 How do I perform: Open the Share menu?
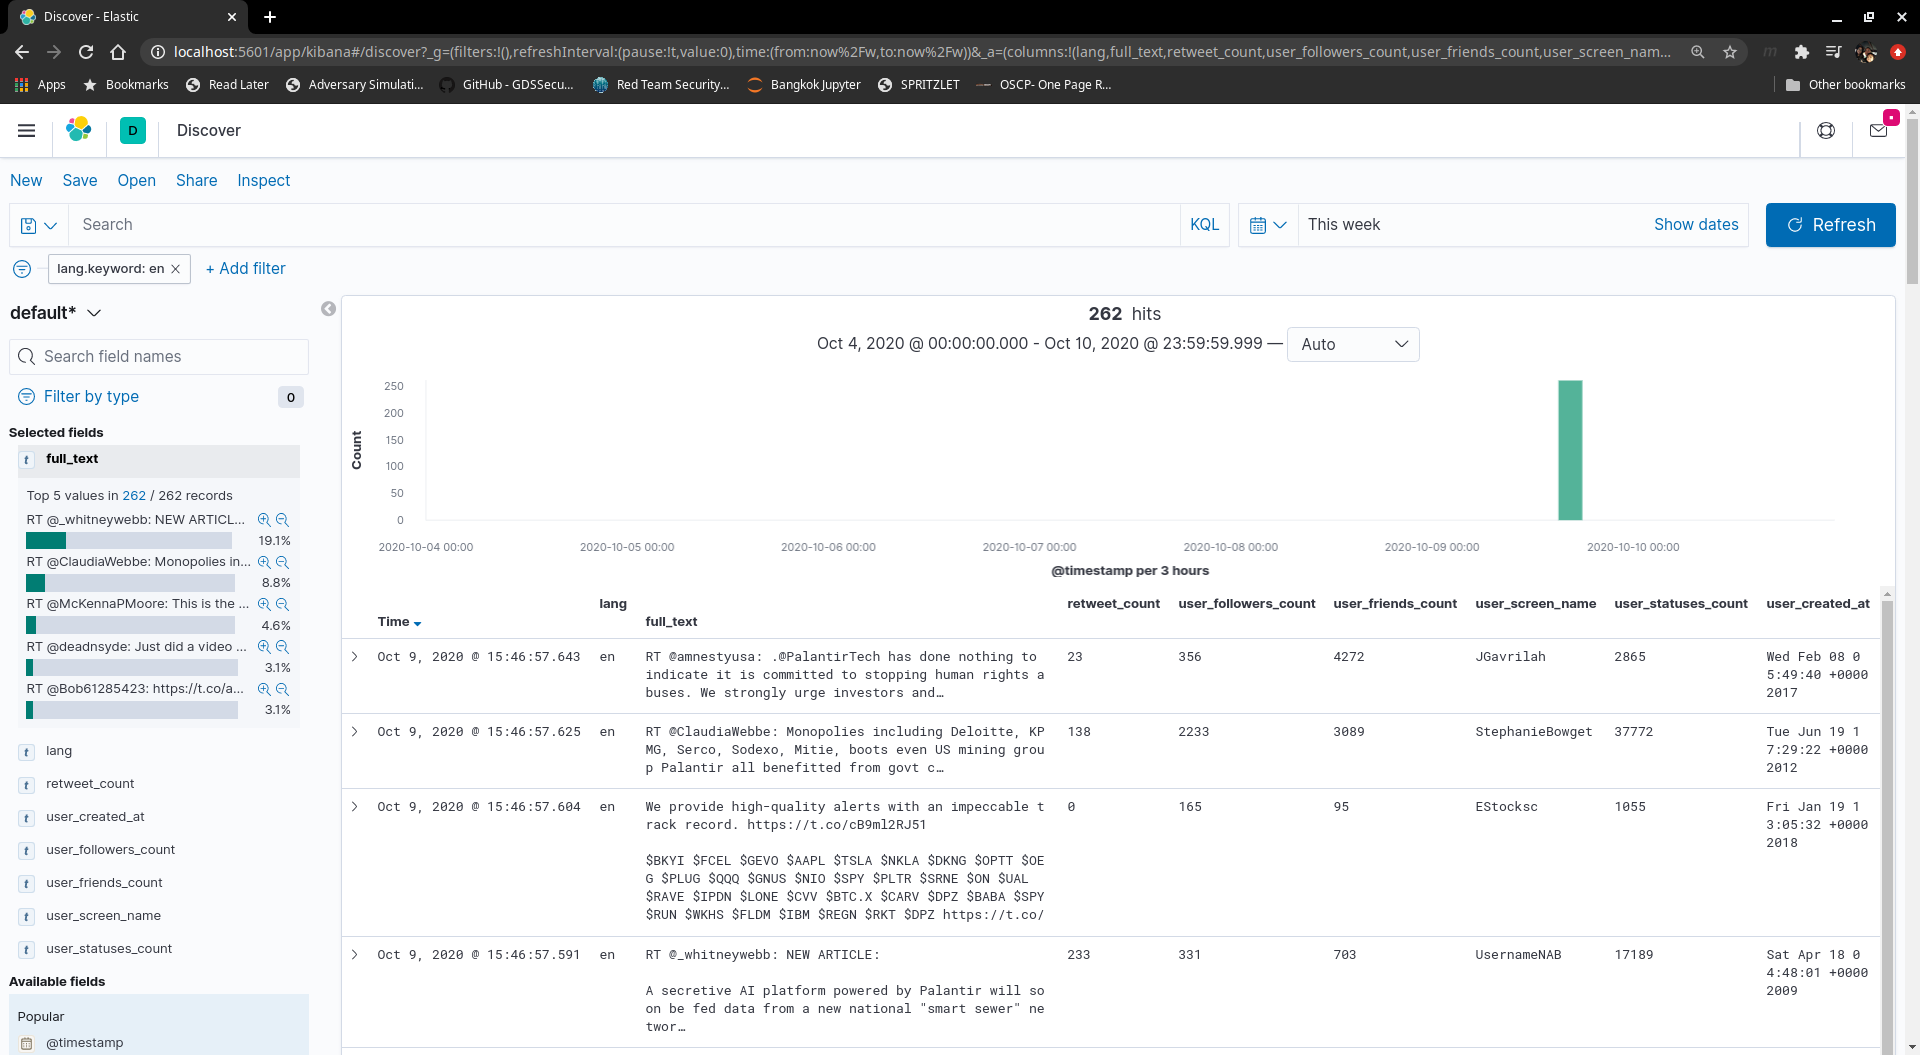[x=196, y=180]
